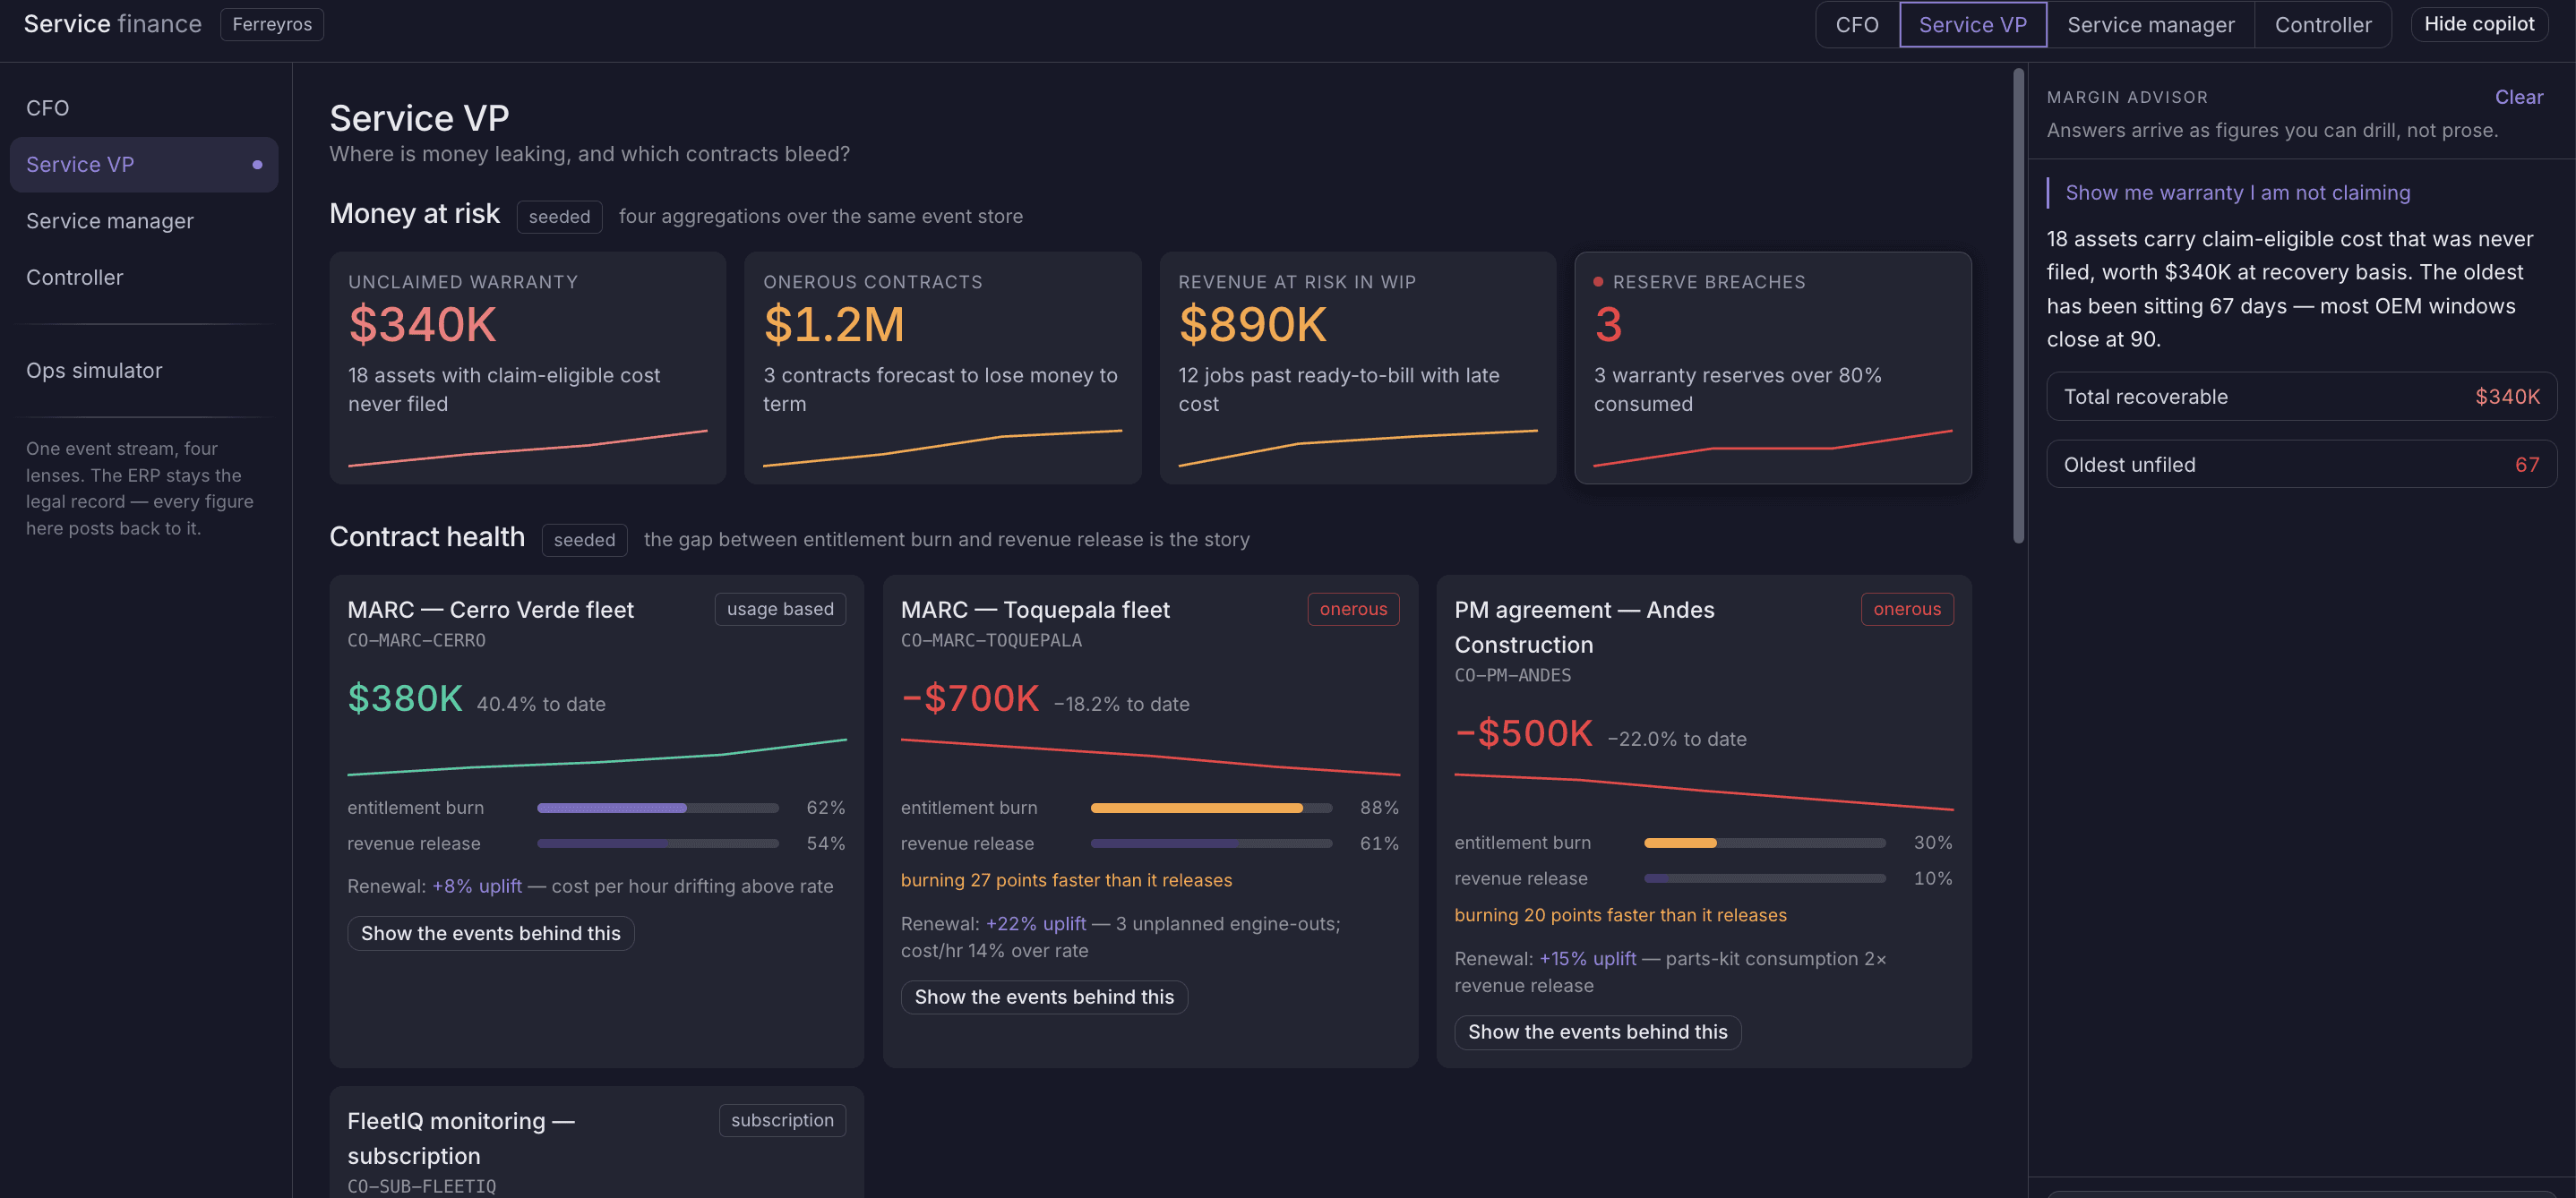Click the +15% uplift renewal link
The height and width of the screenshot is (1198, 2576).
1588,959
